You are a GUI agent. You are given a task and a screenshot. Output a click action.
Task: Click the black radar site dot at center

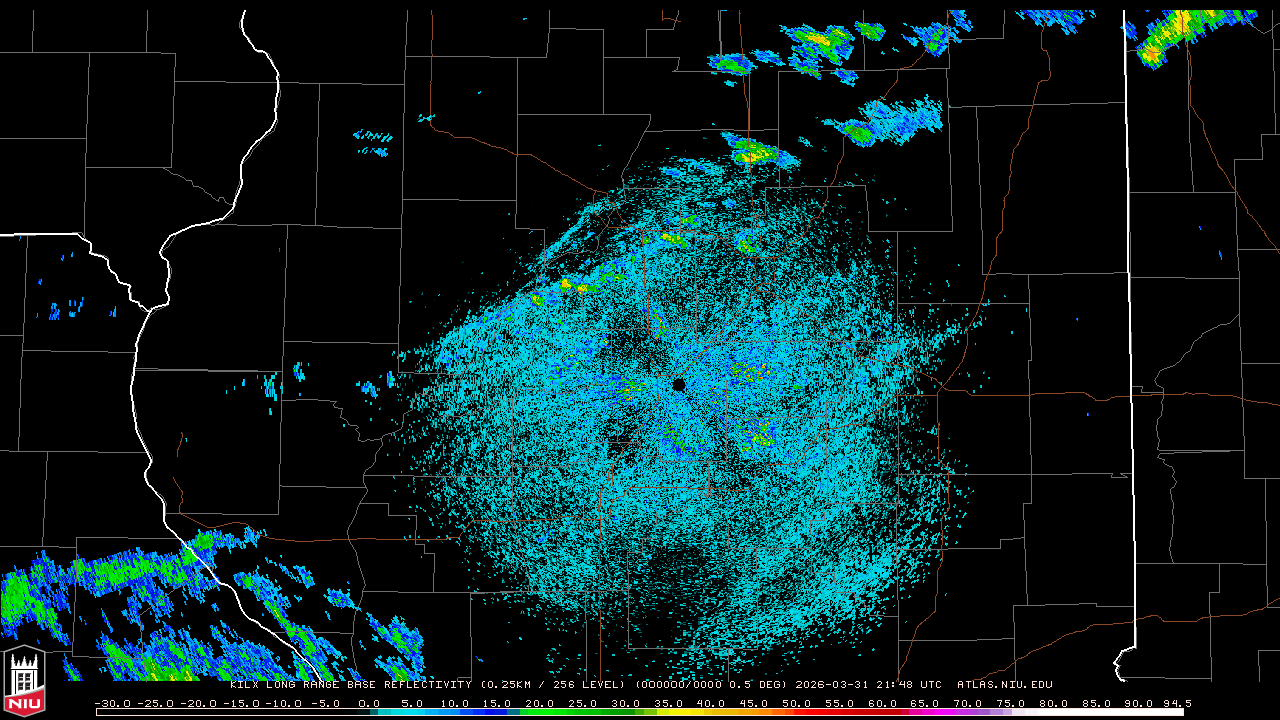coord(679,385)
